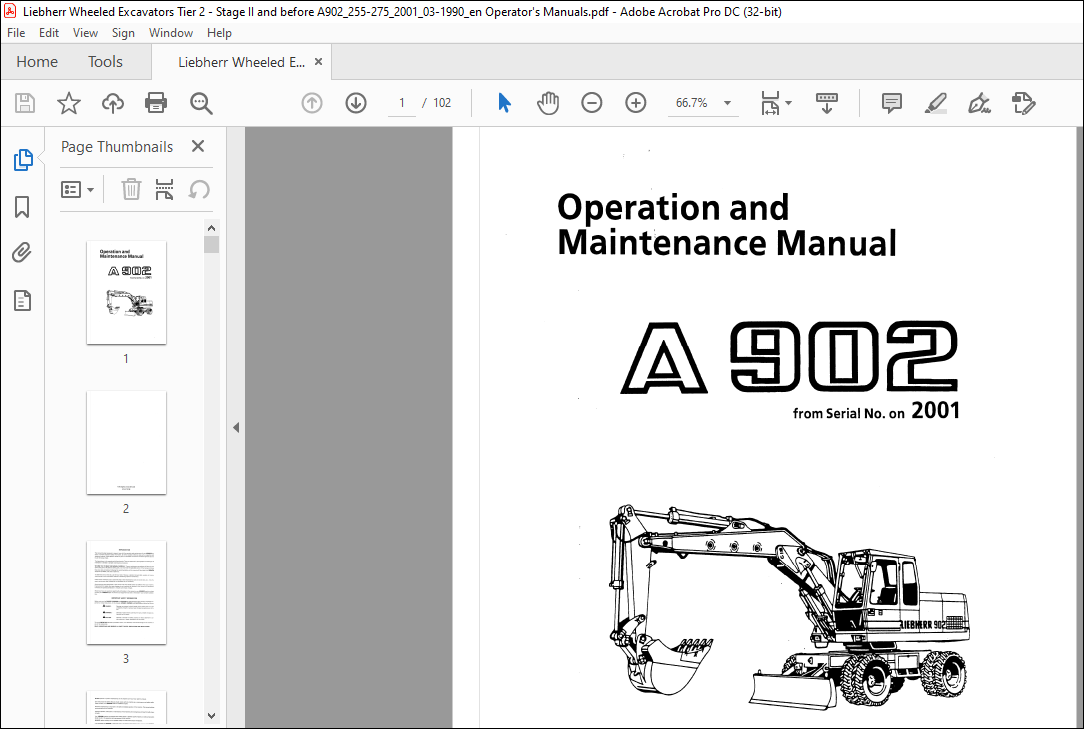This screenshot has width=1084, height=729.
Task: Open the View menu
Action: pyautogui.click(x=85, y=33)
